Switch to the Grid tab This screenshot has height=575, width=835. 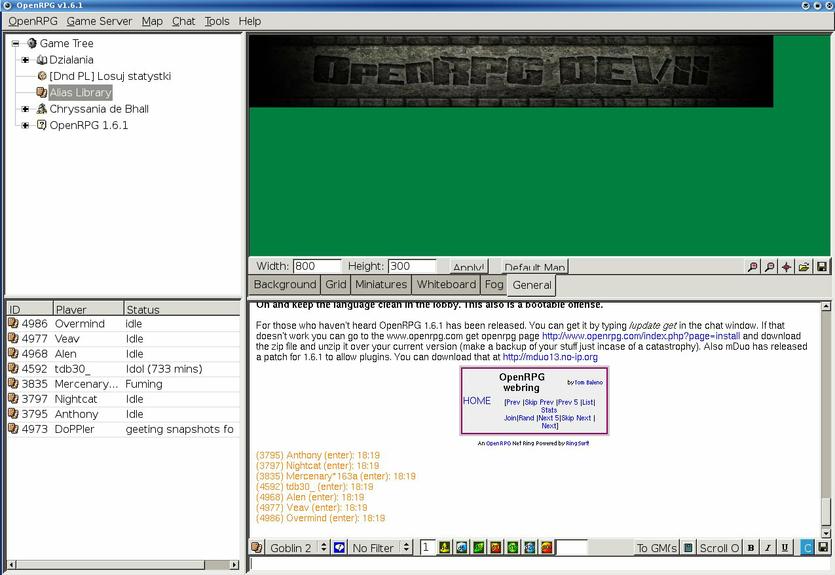(x=335, y=284)
